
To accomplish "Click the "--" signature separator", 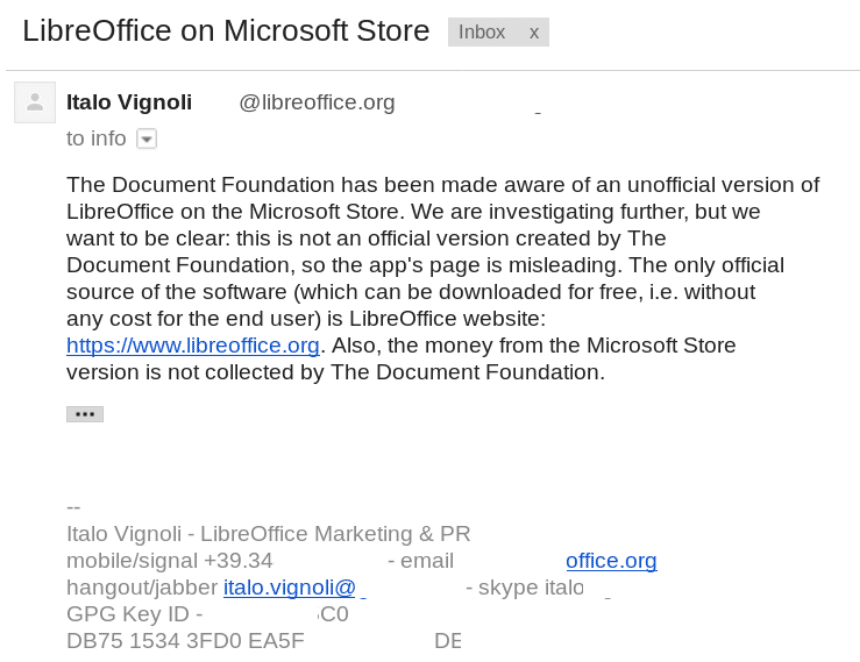I will tap(73, 507).
